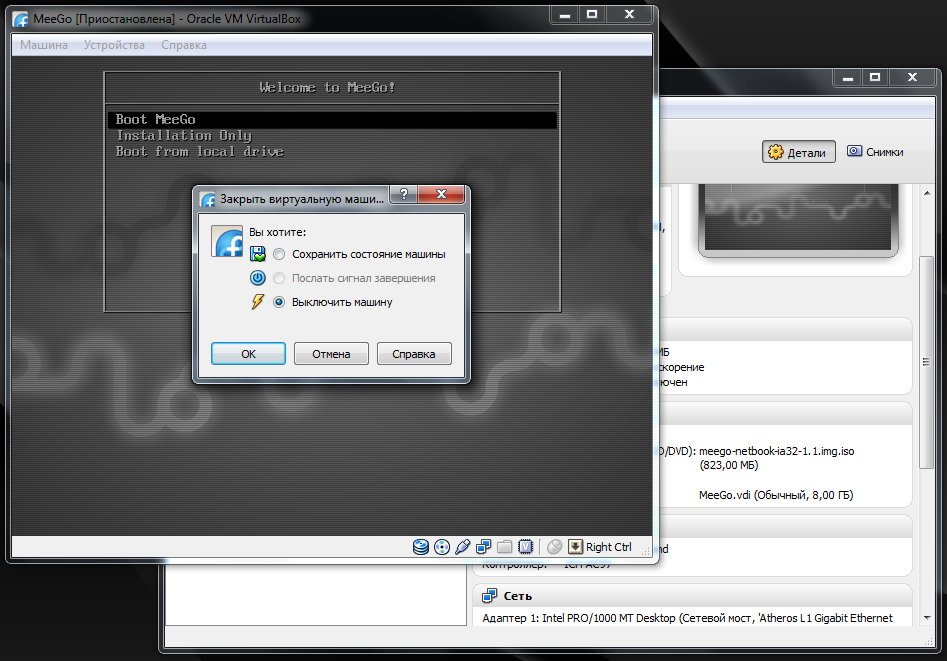This screenshot has width=947, height=661.
Task: Open the 'Устройства' menu
Action: [114, 45]
